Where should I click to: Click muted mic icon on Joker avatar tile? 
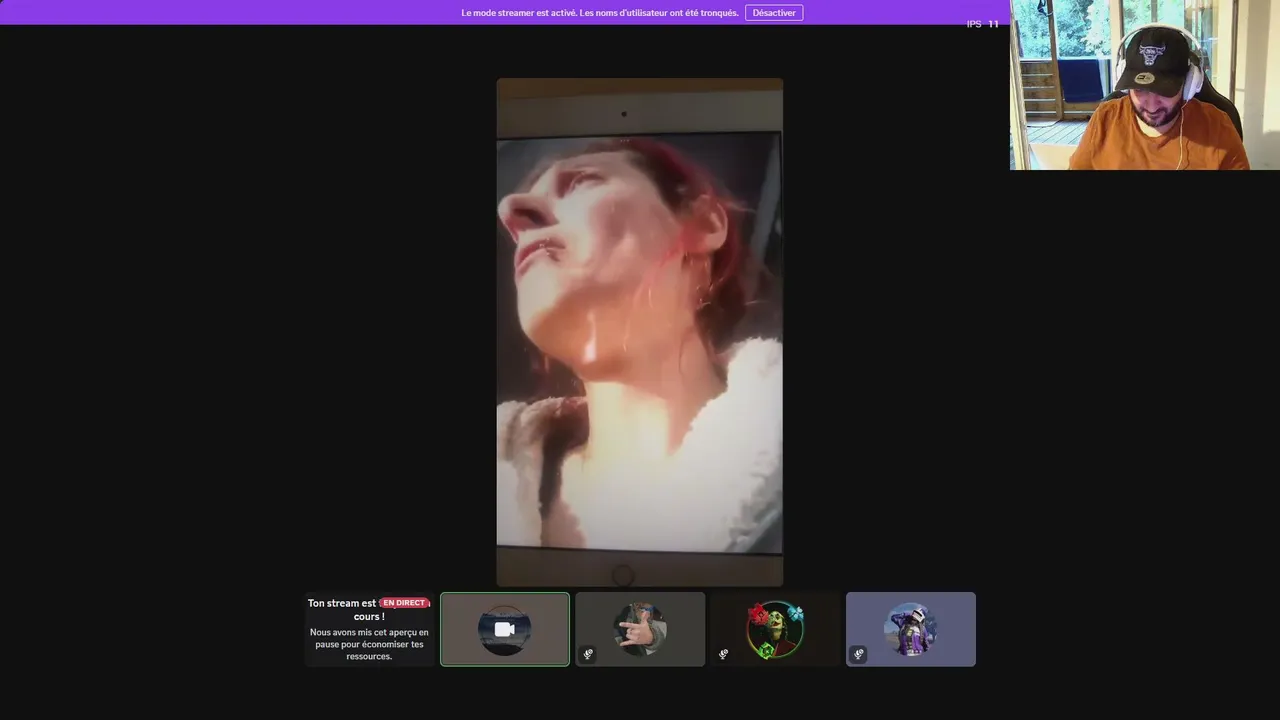coord(723,654)
